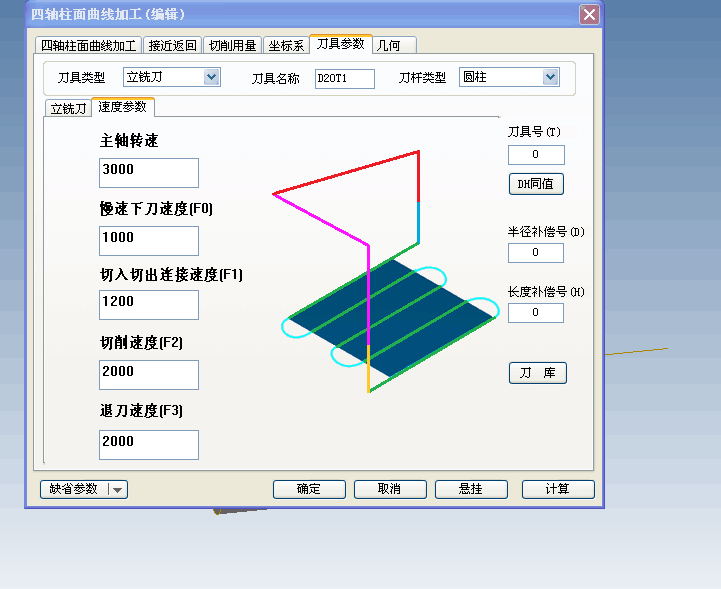The image size is (721, 589).
Task: Click the 取消 button to cancel
Action: (390, 489)
